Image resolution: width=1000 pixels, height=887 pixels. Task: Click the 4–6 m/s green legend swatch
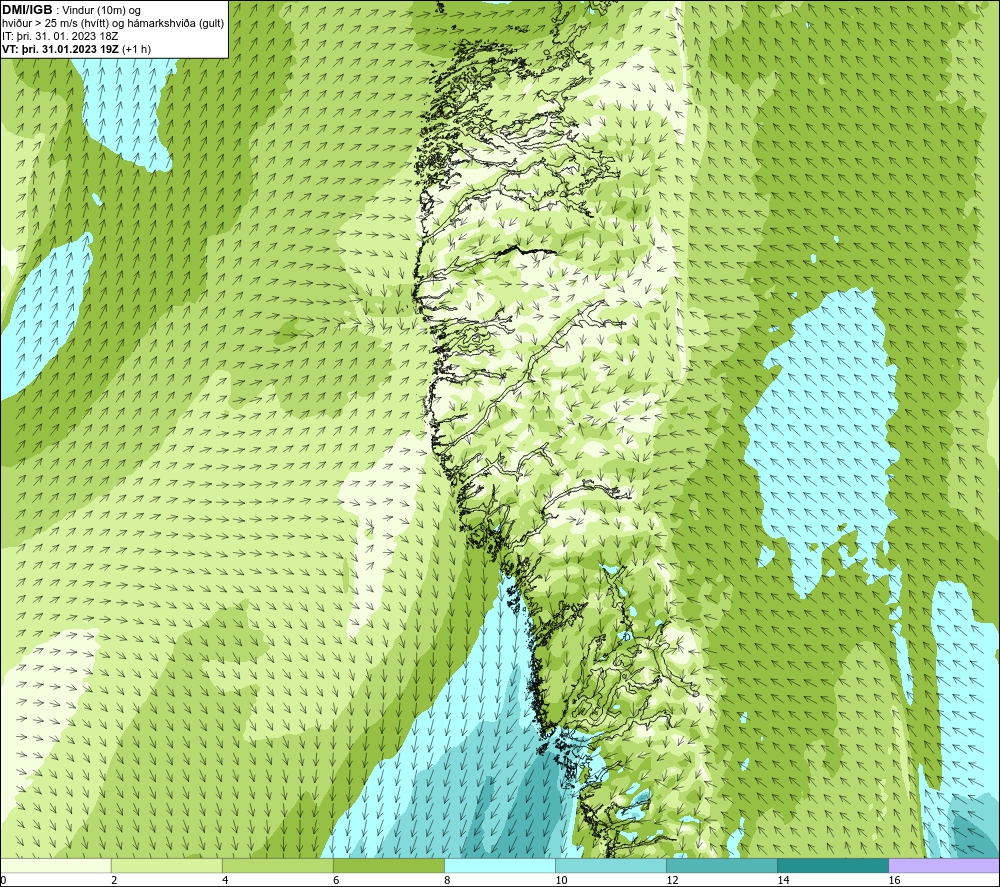coord(277,865)
